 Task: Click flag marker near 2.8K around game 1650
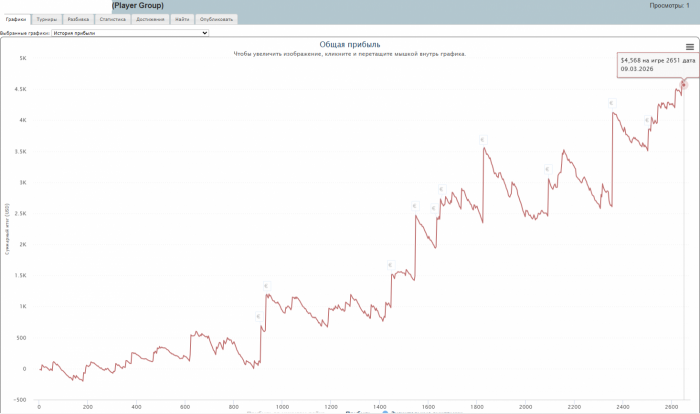(x=442, y=189)
